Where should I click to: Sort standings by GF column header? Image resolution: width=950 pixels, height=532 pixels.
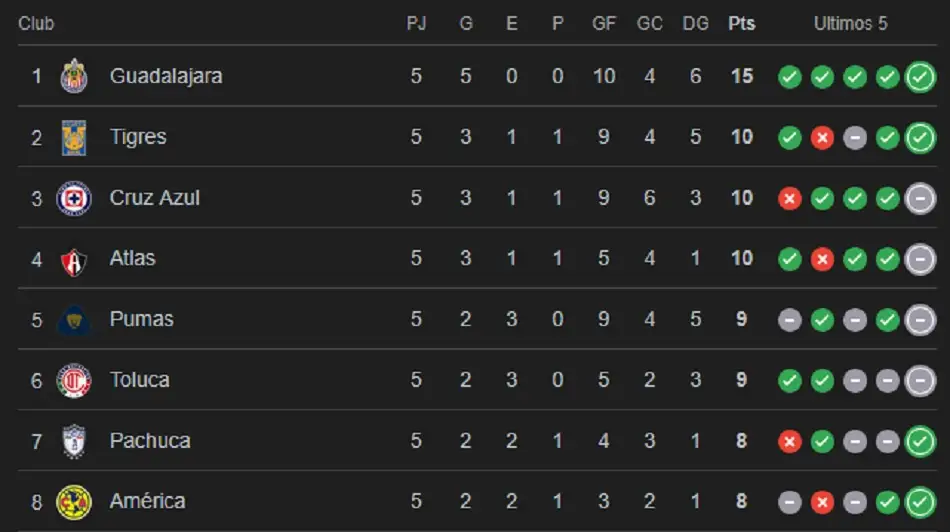(604, 24)
